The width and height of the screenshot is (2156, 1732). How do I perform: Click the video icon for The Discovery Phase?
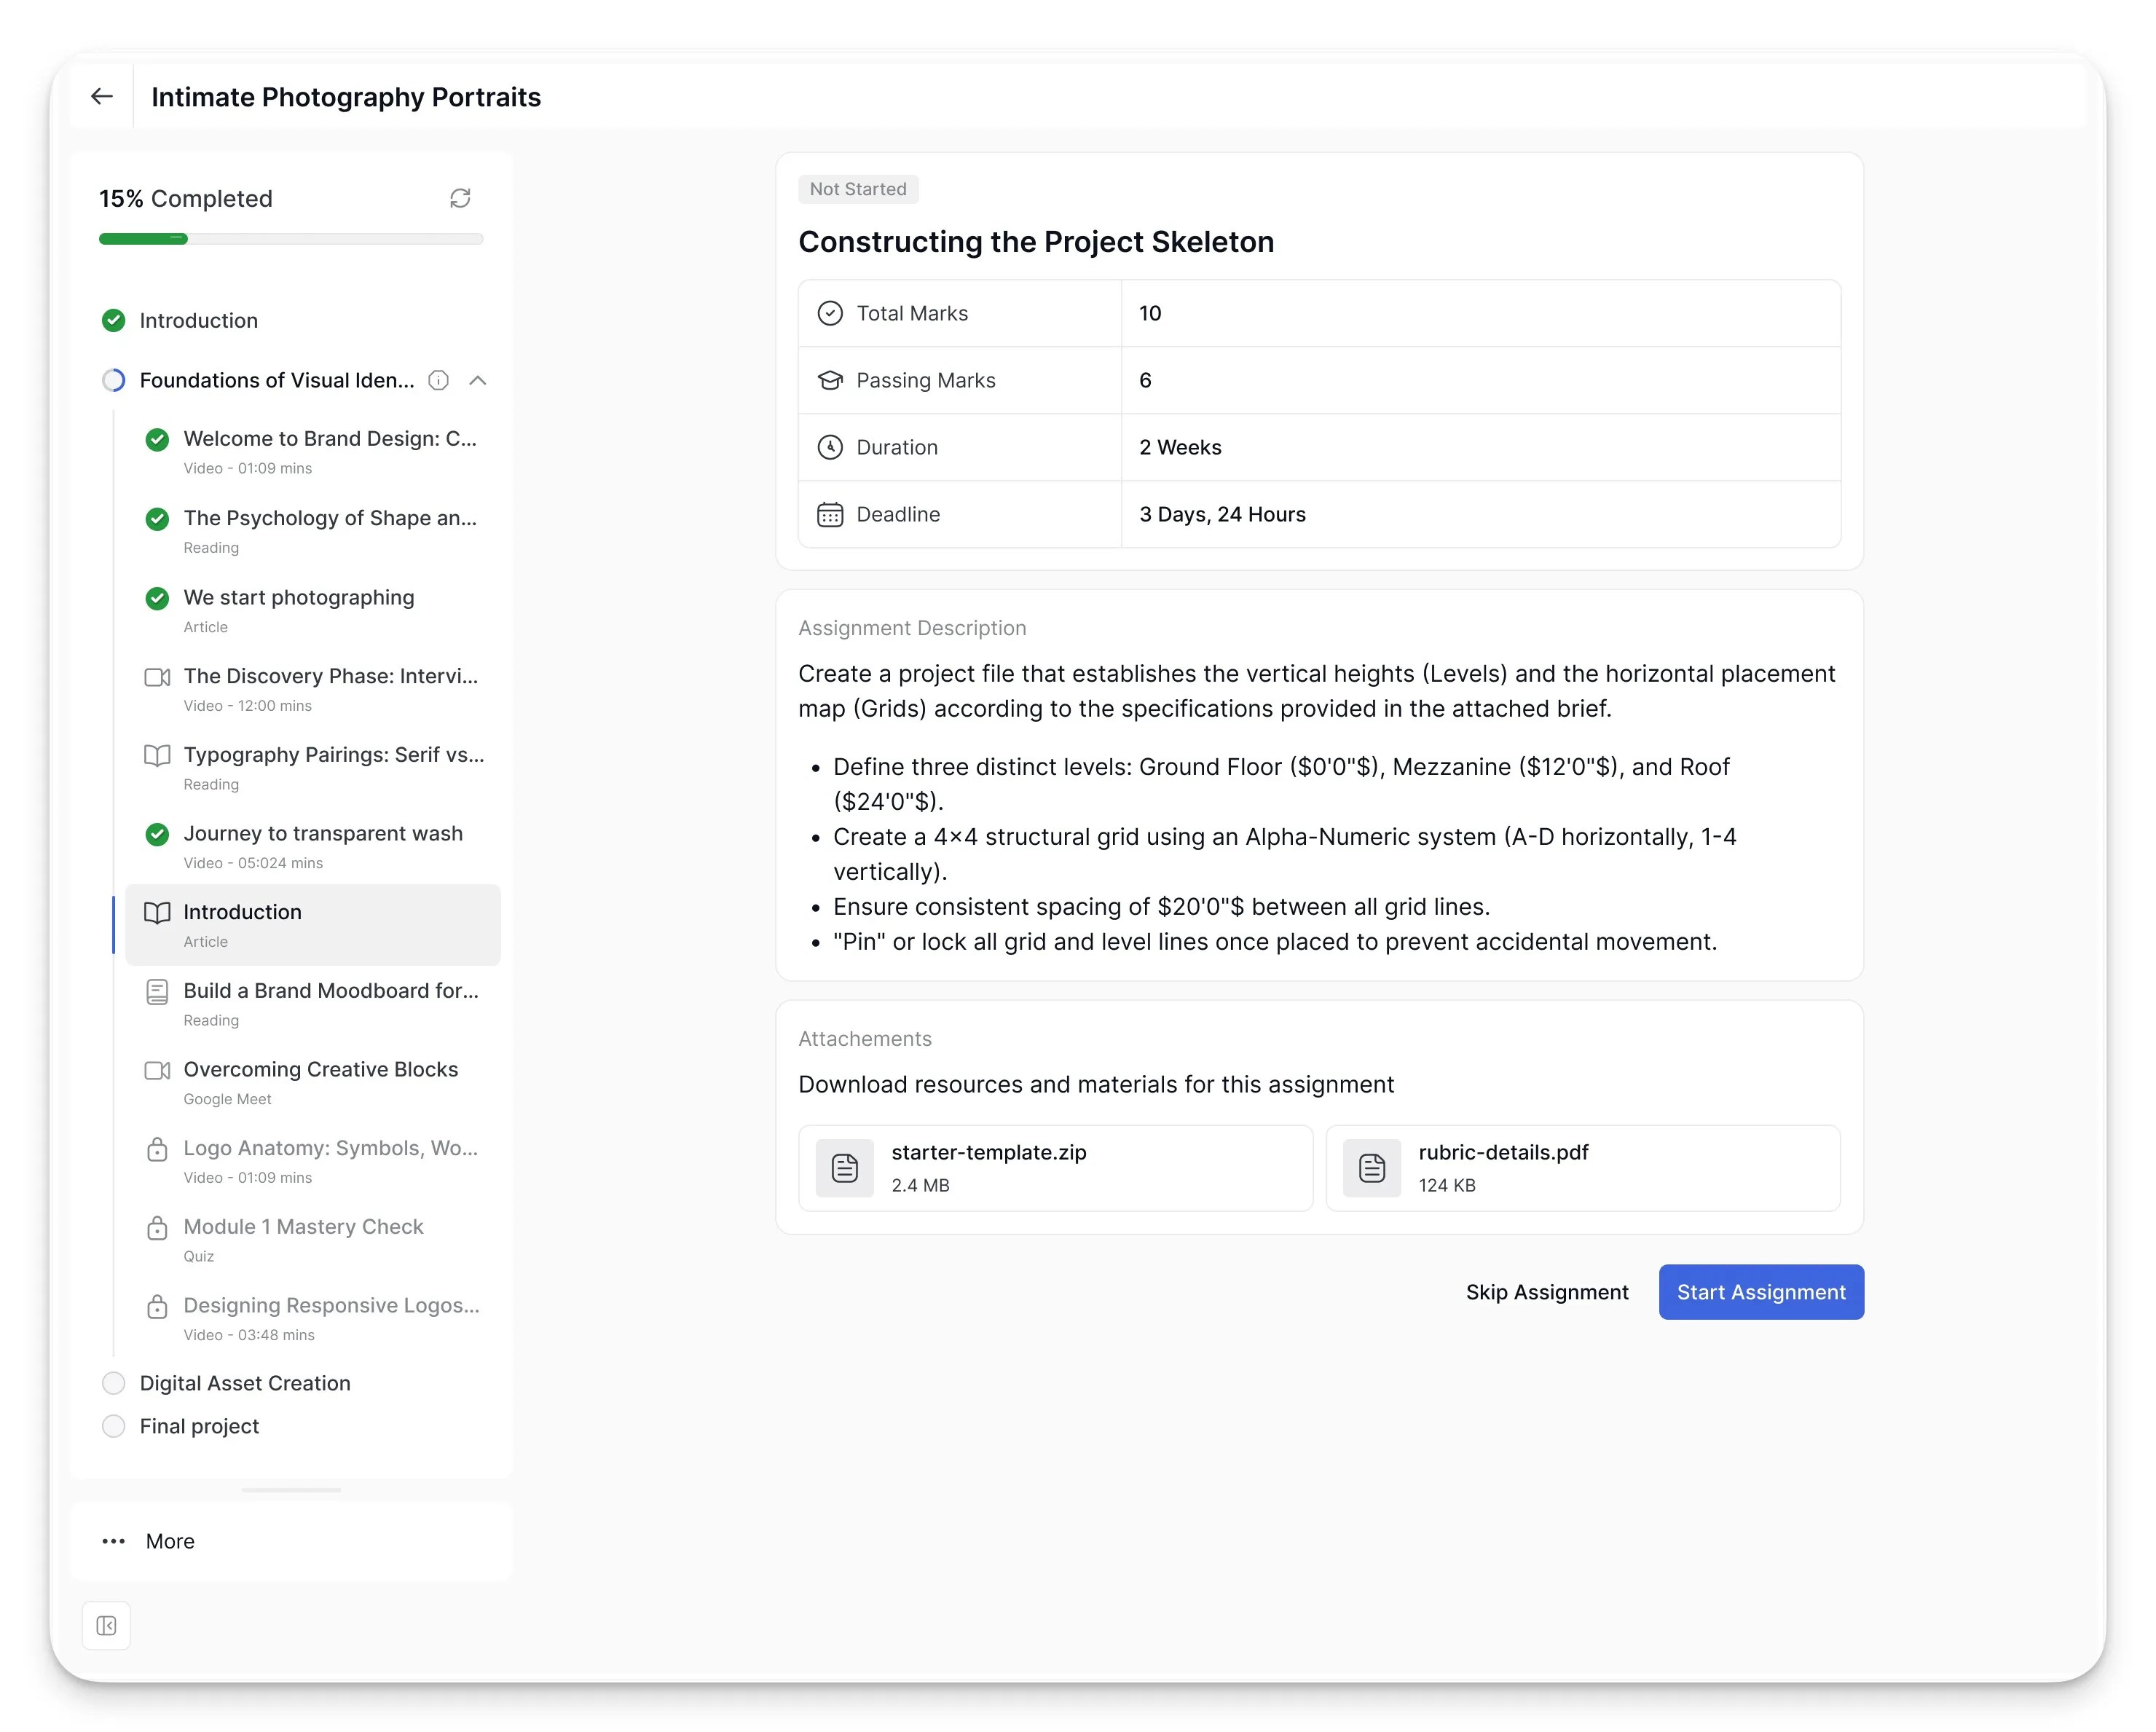pyautogui.click(x=157, y=677)
